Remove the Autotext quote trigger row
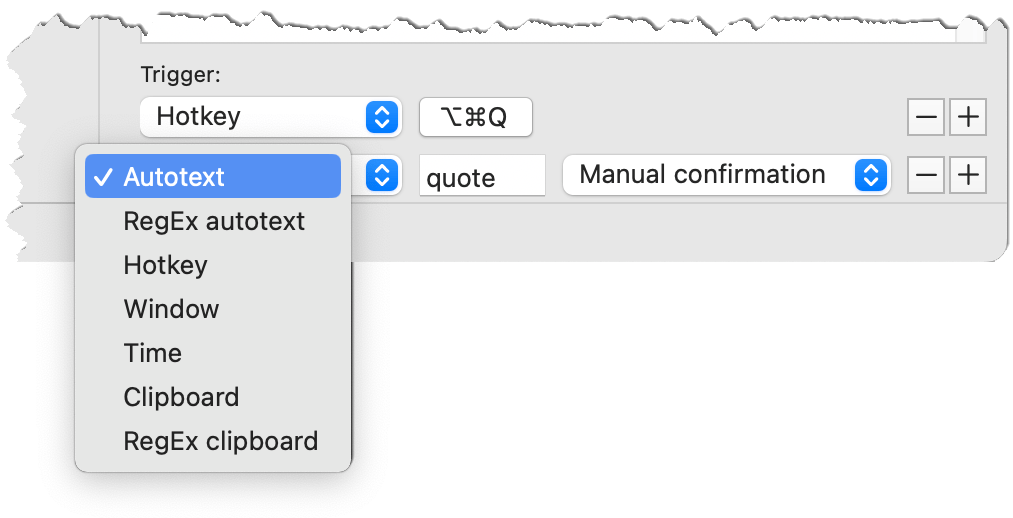Image resolution: width=1013 pixels, height=518 pixels. [926, 174]
